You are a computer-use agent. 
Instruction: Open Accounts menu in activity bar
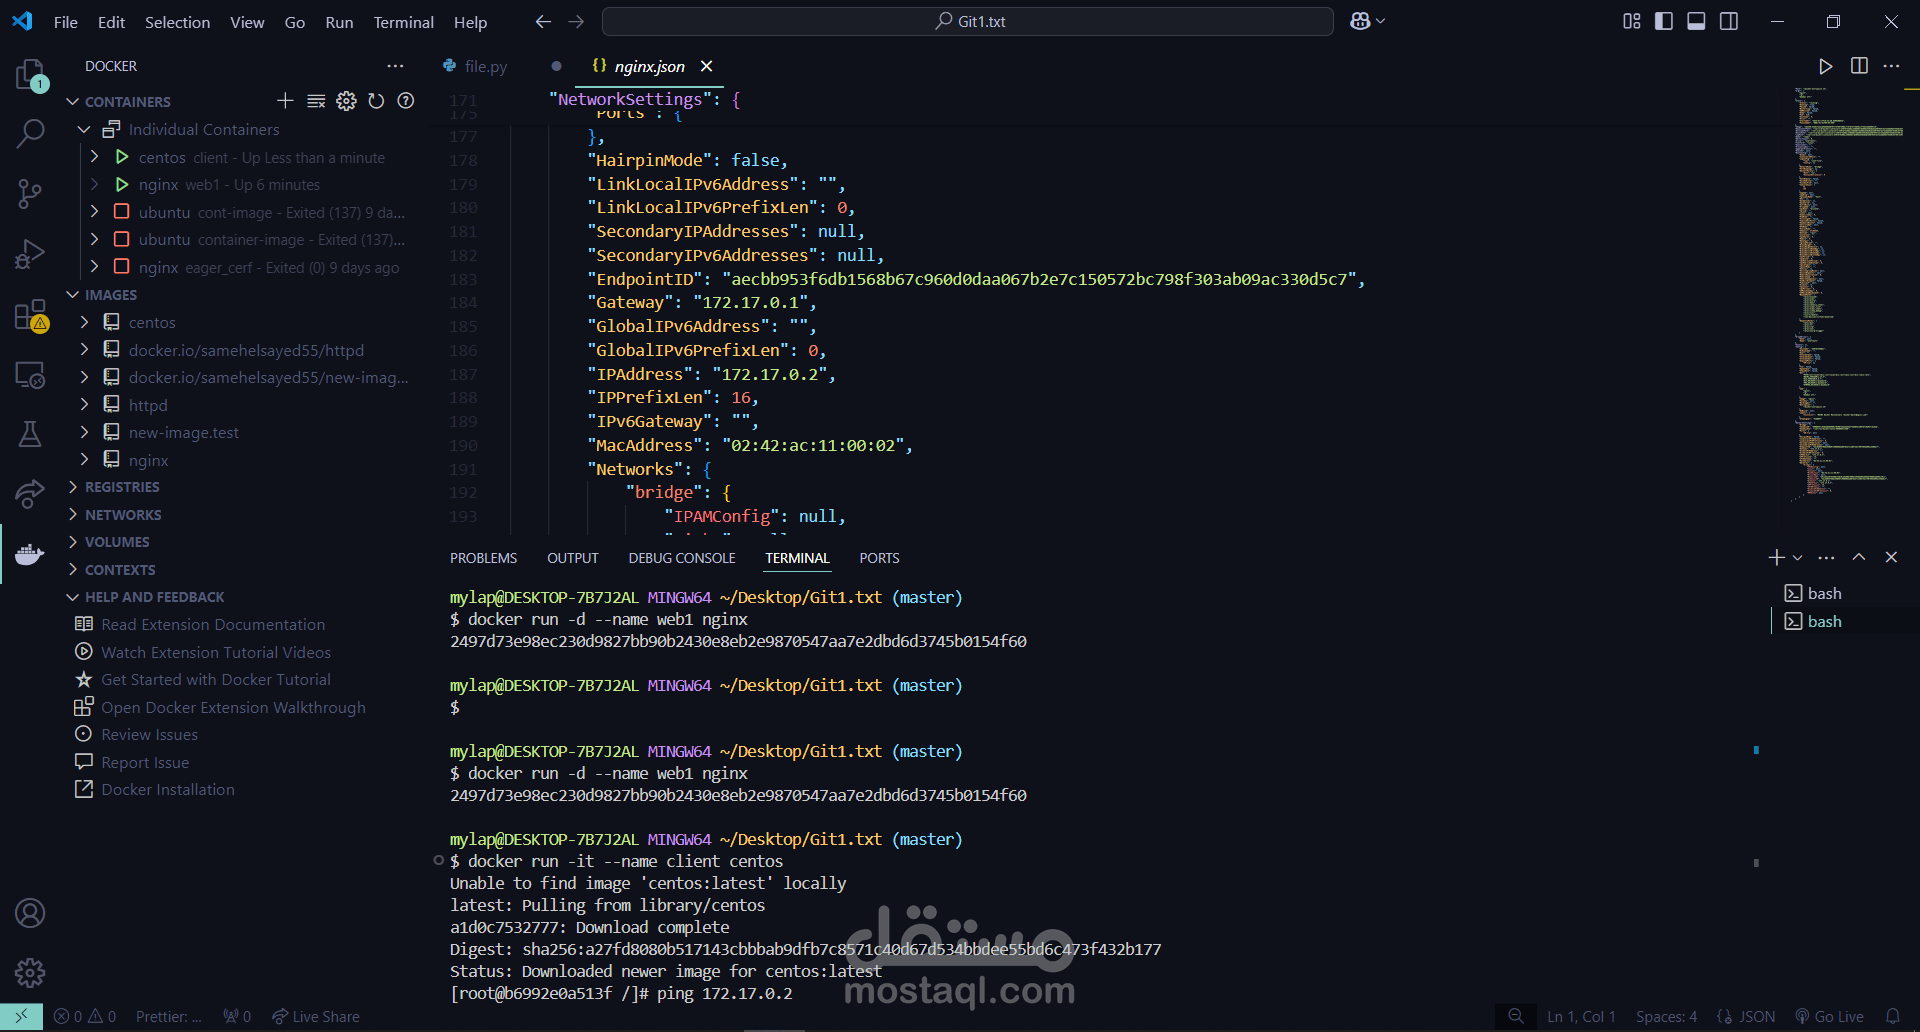pos(30,913)
